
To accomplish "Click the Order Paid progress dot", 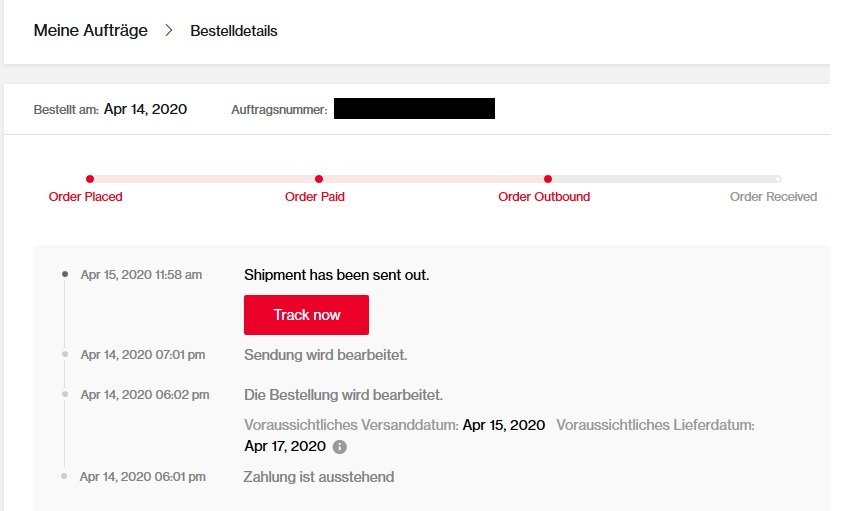I will tap(319, 179).
